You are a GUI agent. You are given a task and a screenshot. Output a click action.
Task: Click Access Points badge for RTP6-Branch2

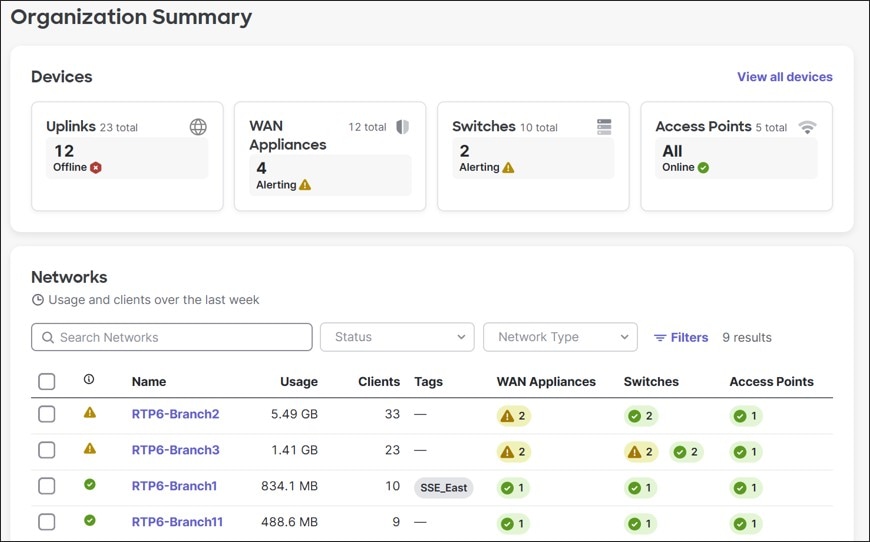point(746,416)
